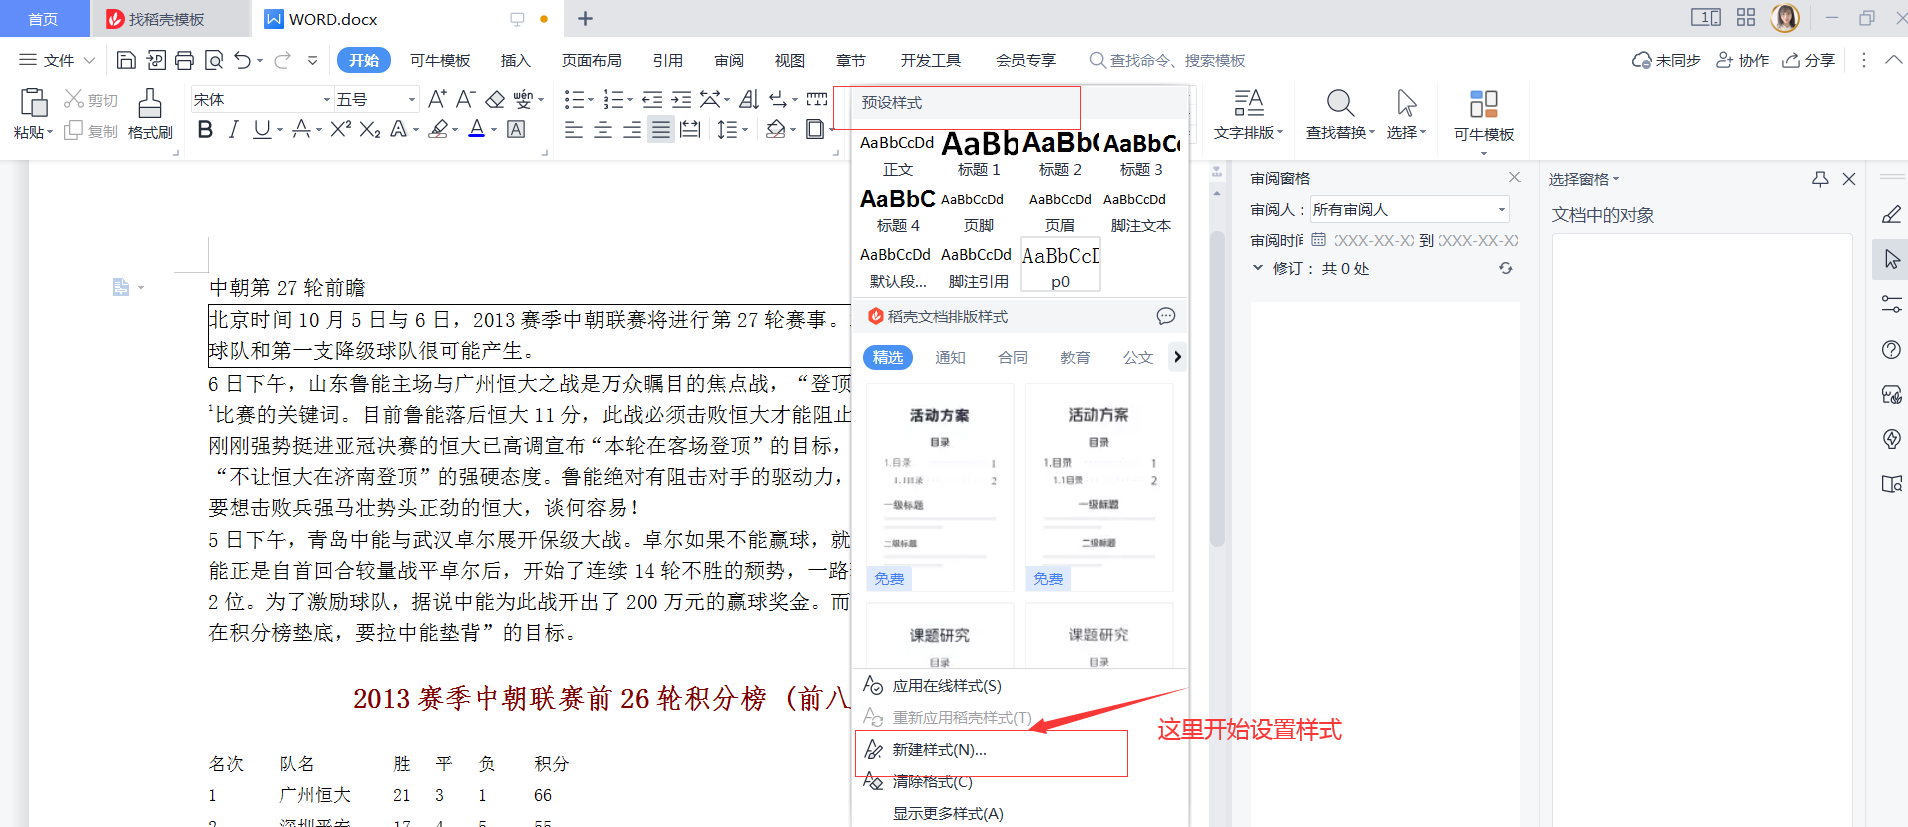The width and height of the screenshot is (1908, 827).
Task: Toggle strikethrough formatting
Action: coord(300,129)
